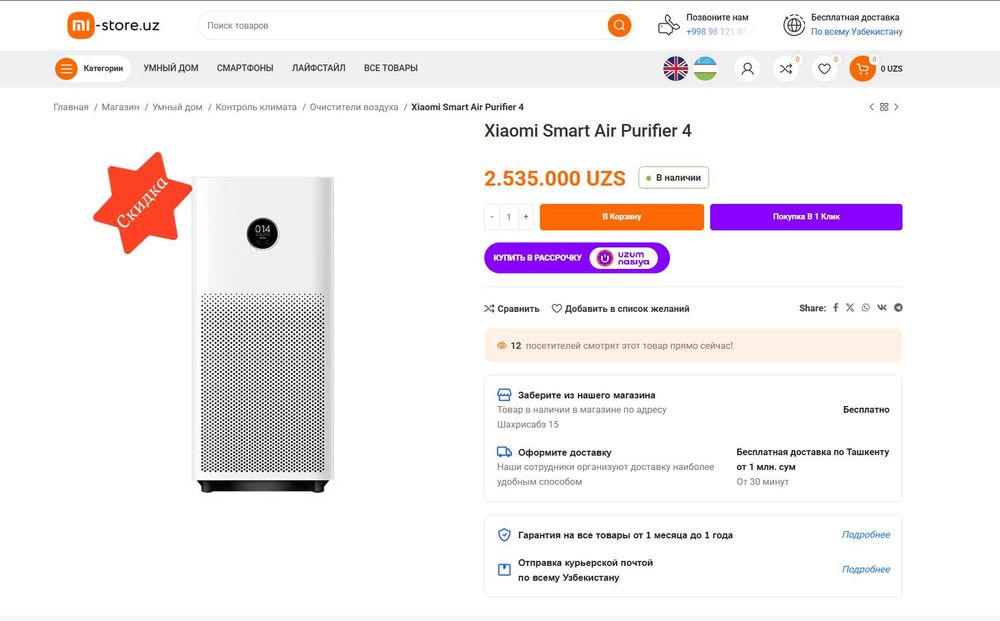Decrease quantity with the minus button
The height and width of the screenshot is (621, 1000).
pos(492,217)
